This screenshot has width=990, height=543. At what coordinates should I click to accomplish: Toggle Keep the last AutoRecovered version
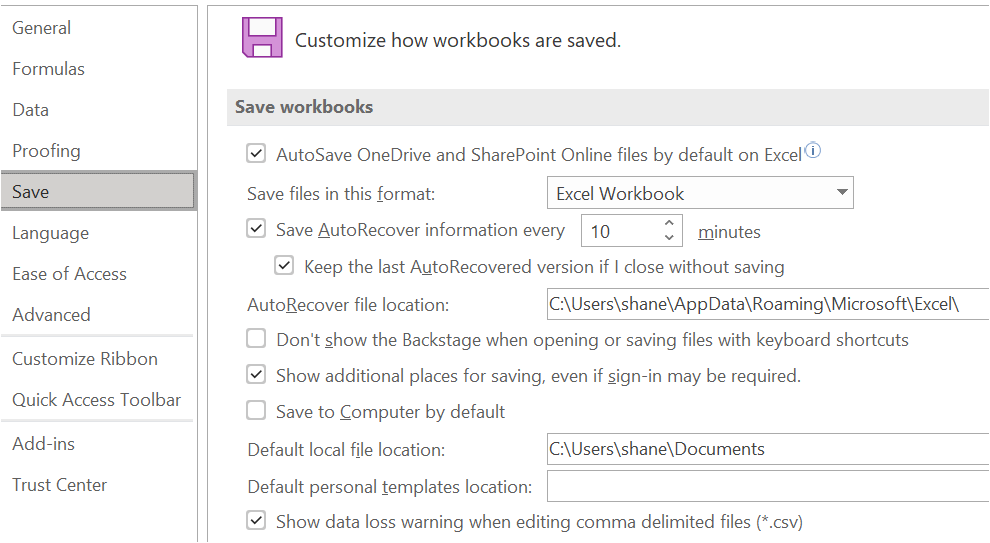284,265
